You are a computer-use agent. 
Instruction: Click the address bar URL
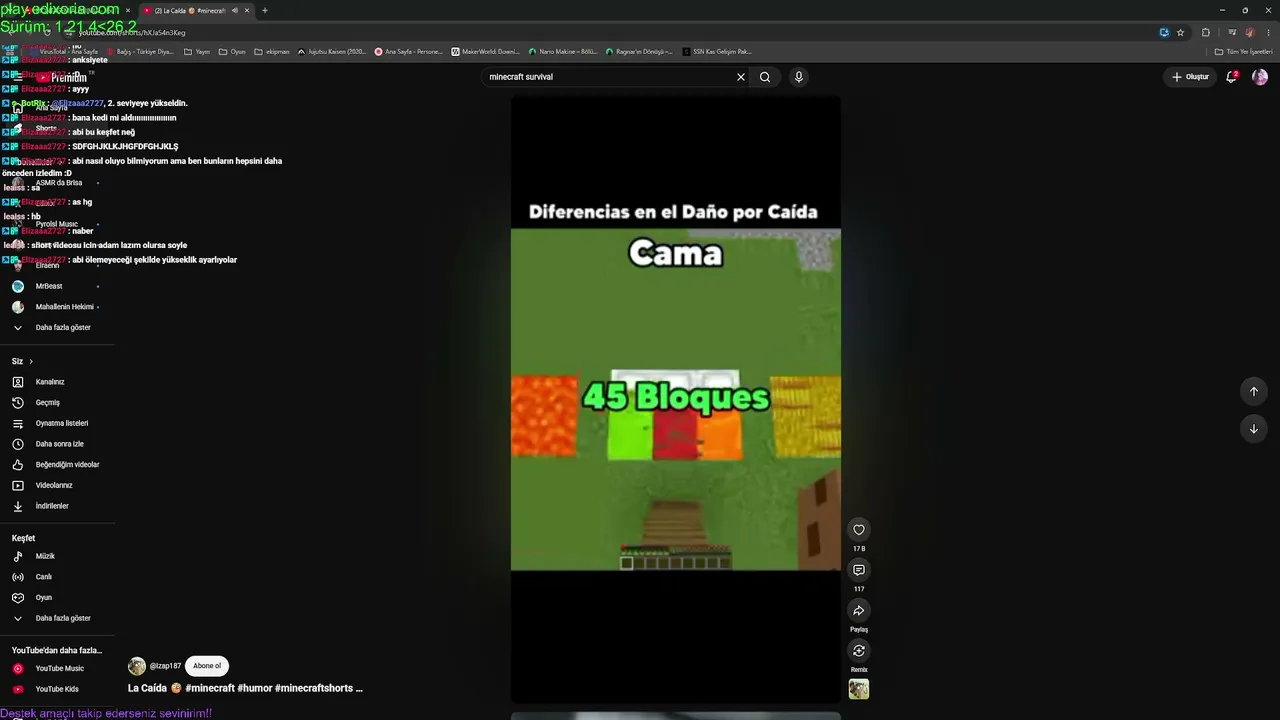click(132, 33)
